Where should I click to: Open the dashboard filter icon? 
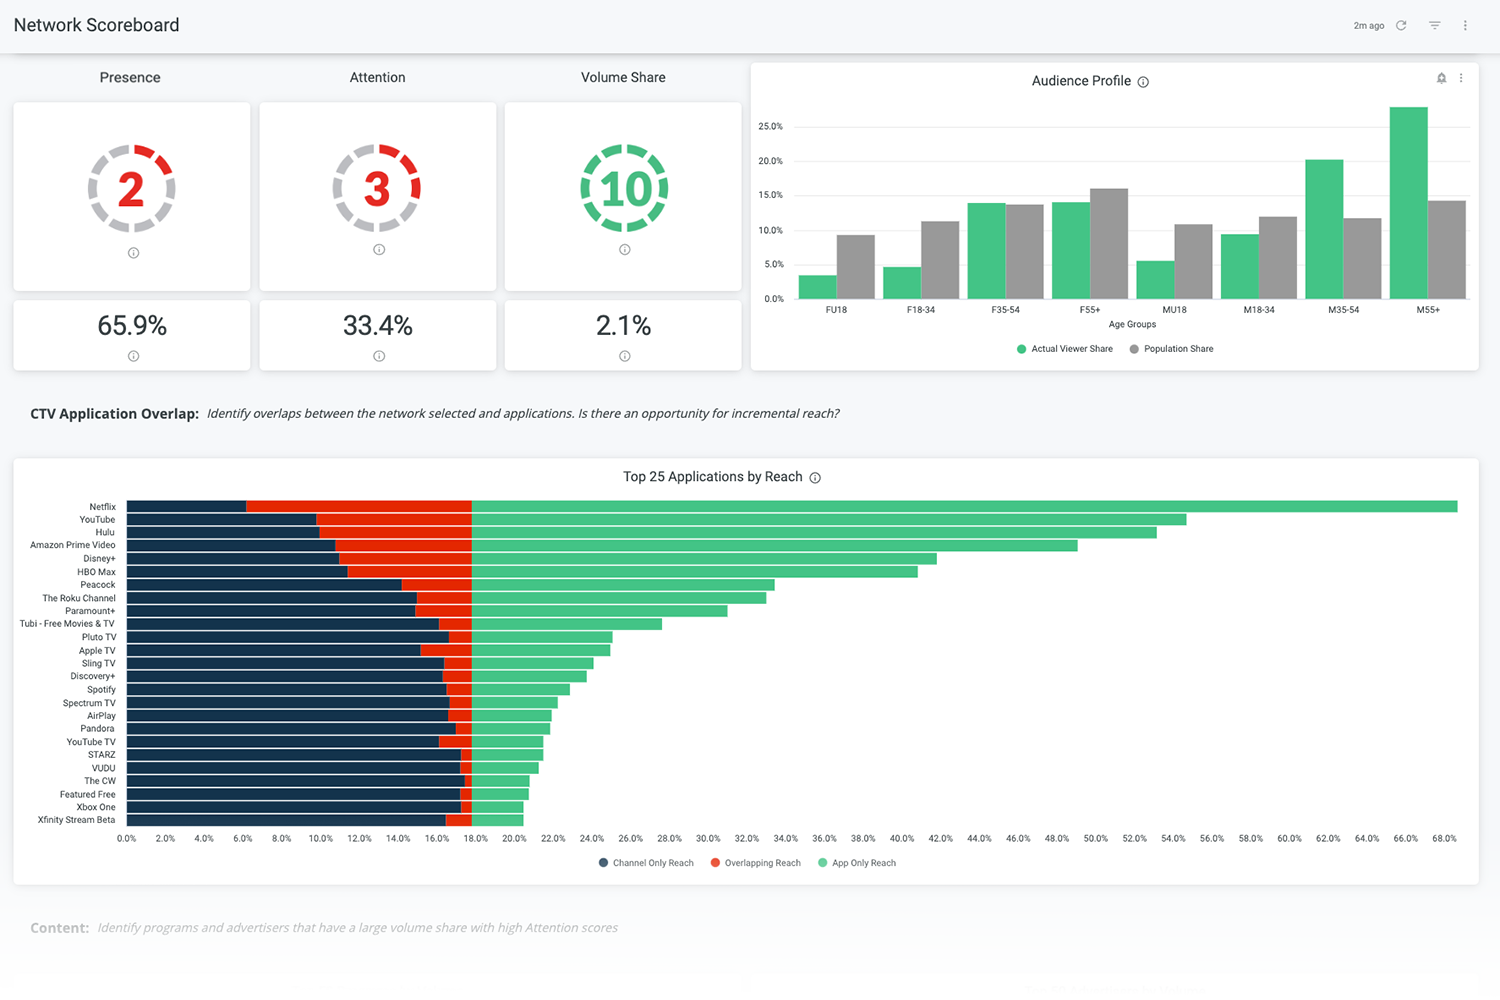tap(1434, 25)
